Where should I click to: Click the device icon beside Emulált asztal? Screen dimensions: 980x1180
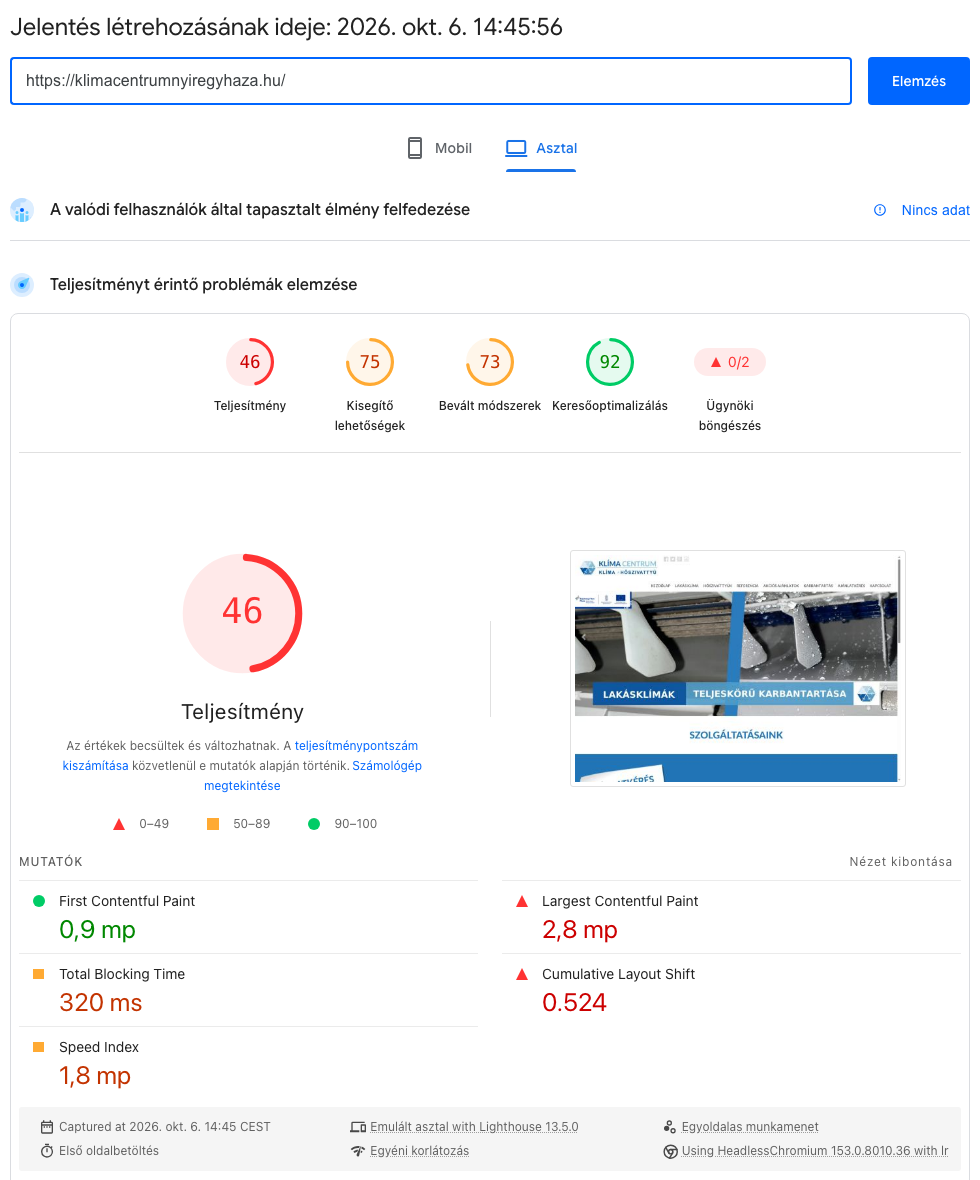point(358,1127)
